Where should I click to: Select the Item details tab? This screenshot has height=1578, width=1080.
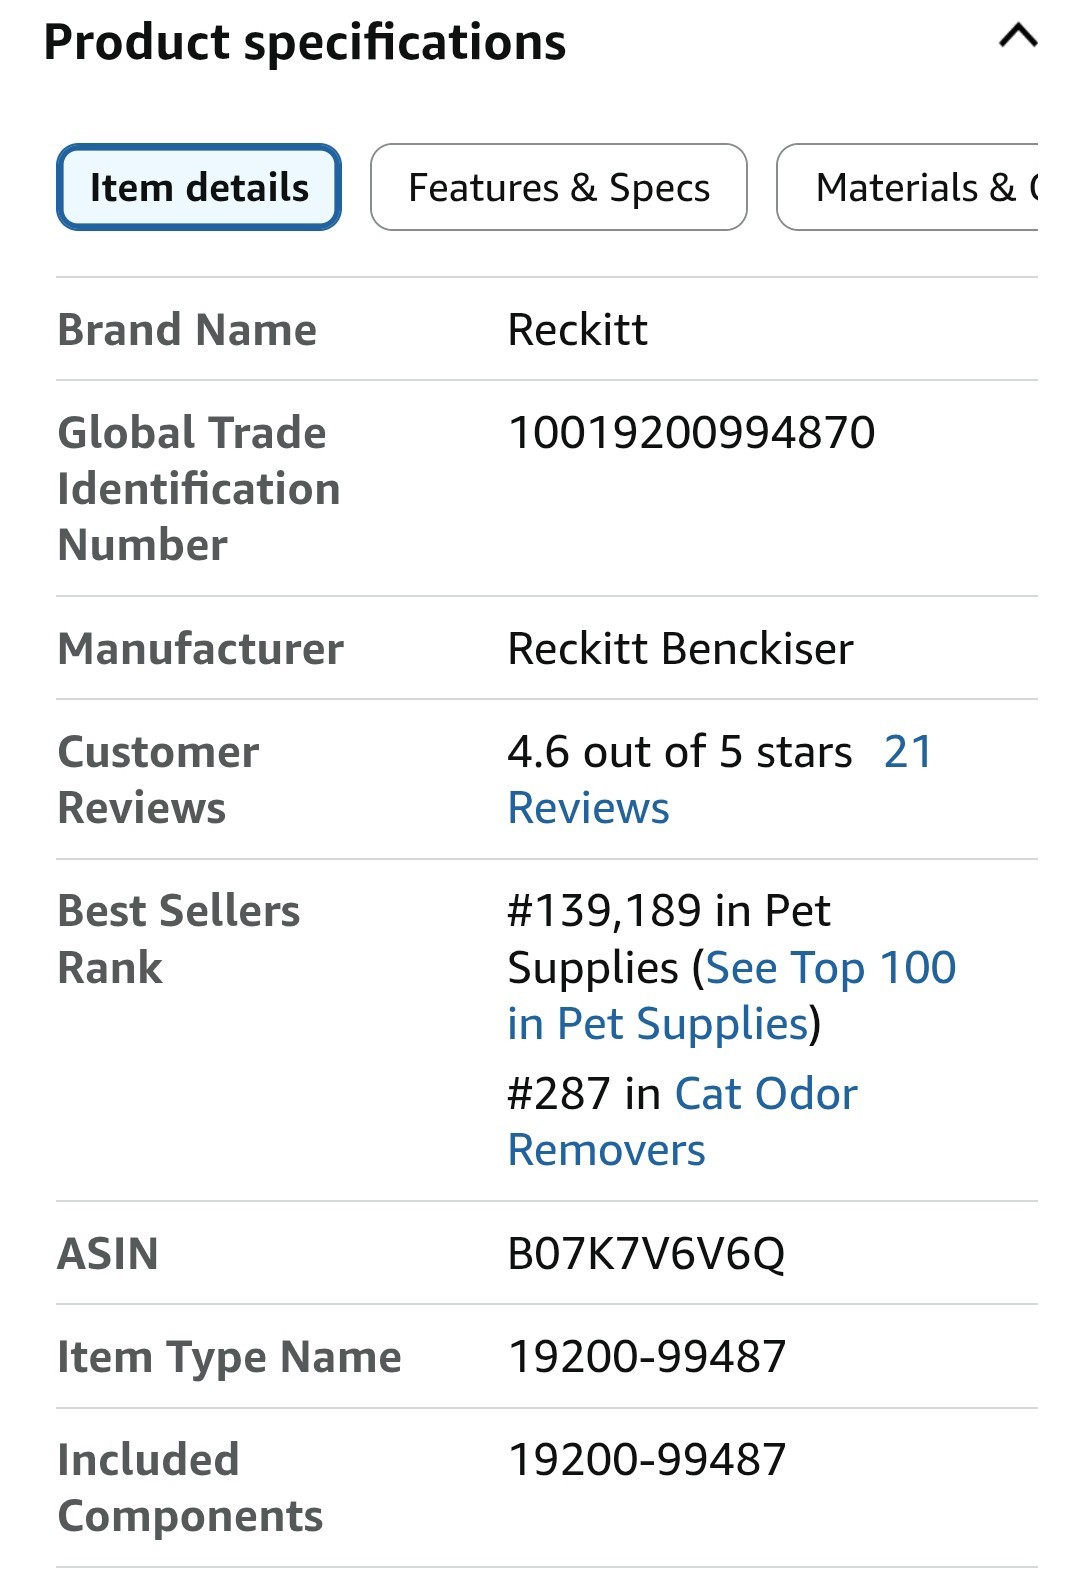coord(199,187)
